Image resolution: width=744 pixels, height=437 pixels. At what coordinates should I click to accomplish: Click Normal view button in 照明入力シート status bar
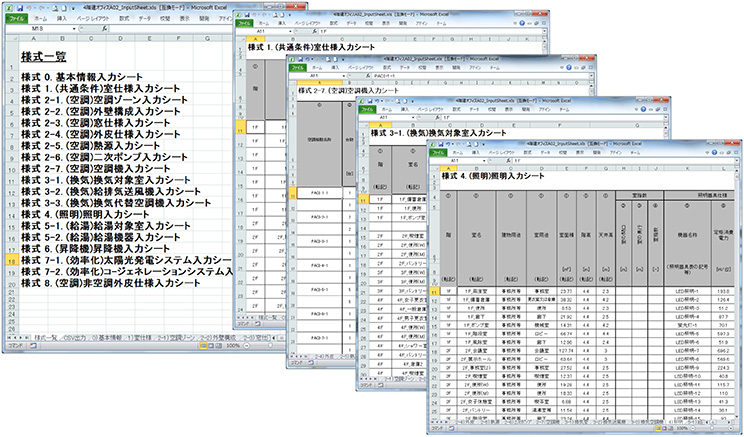660,428
